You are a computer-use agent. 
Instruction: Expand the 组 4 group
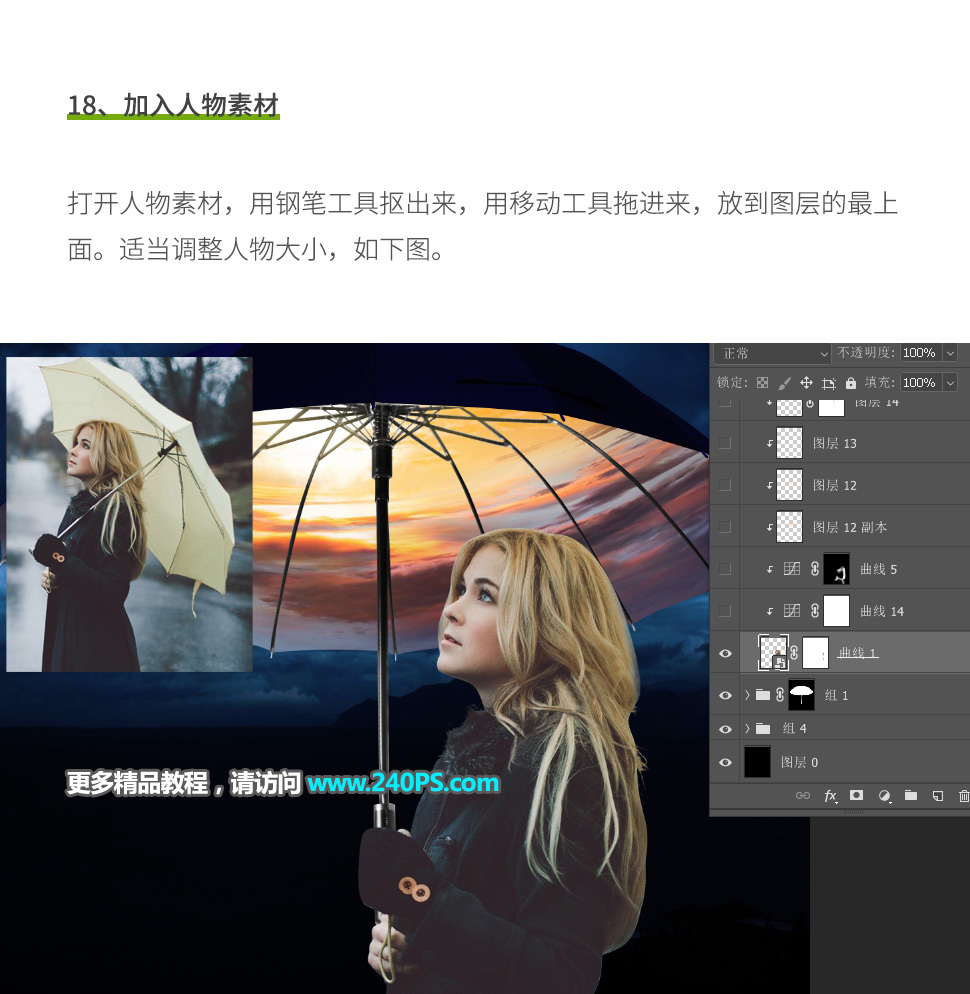point(746,728)
